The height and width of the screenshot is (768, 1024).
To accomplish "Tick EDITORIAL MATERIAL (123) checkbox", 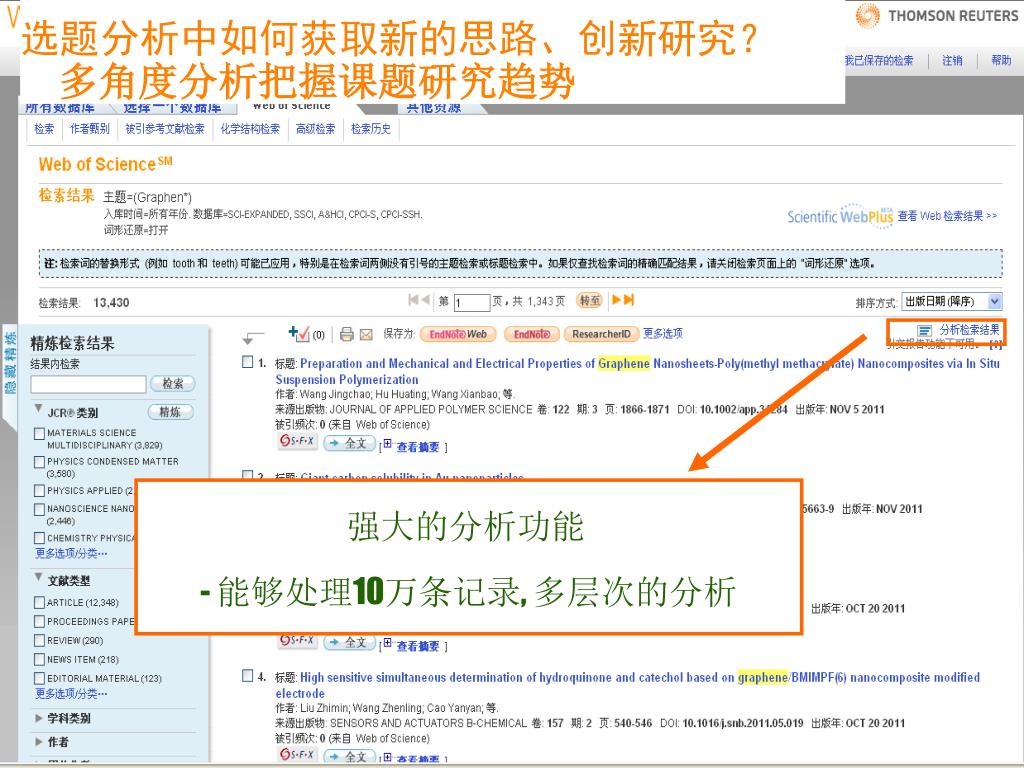I will pyautogui.click(x=39, y=679).
